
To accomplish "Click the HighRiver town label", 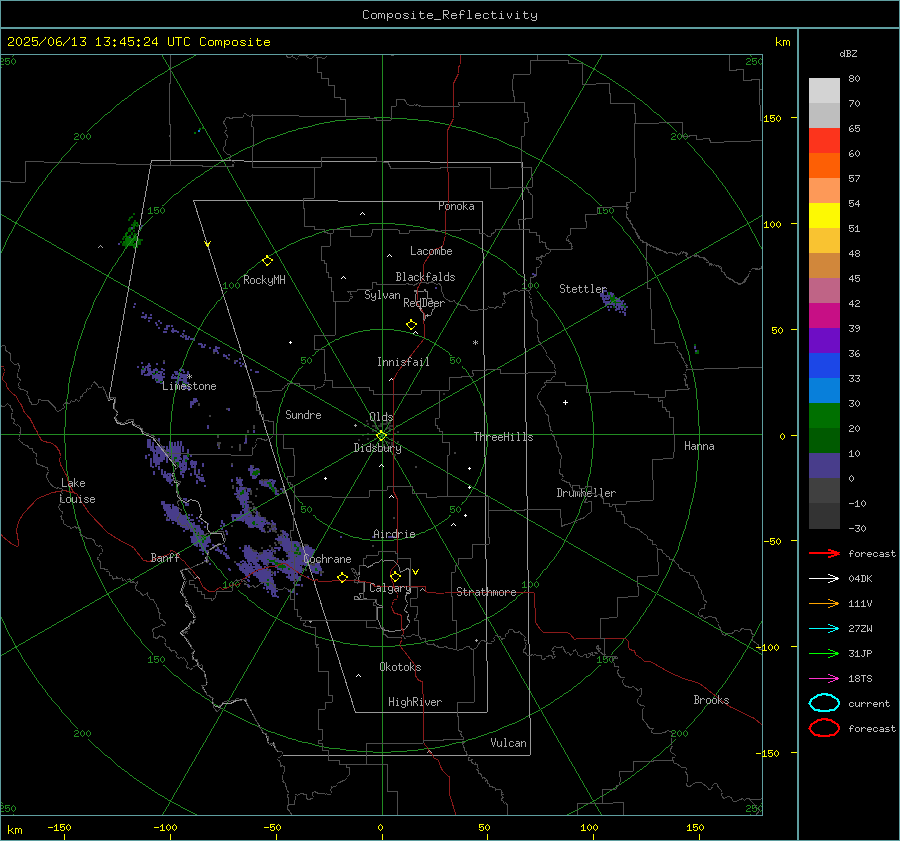I will tap(415, 702).
